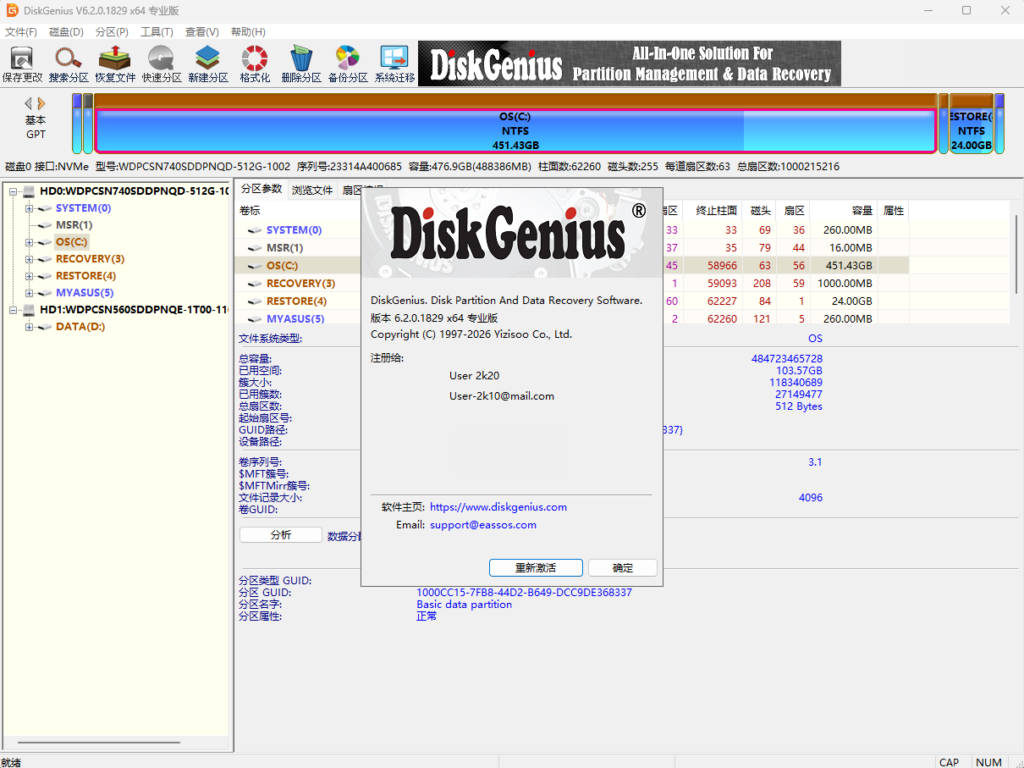The image size is (1024, 768).
Task: Select the OS(C:) row in the volume list
Action: coord(571,266)
